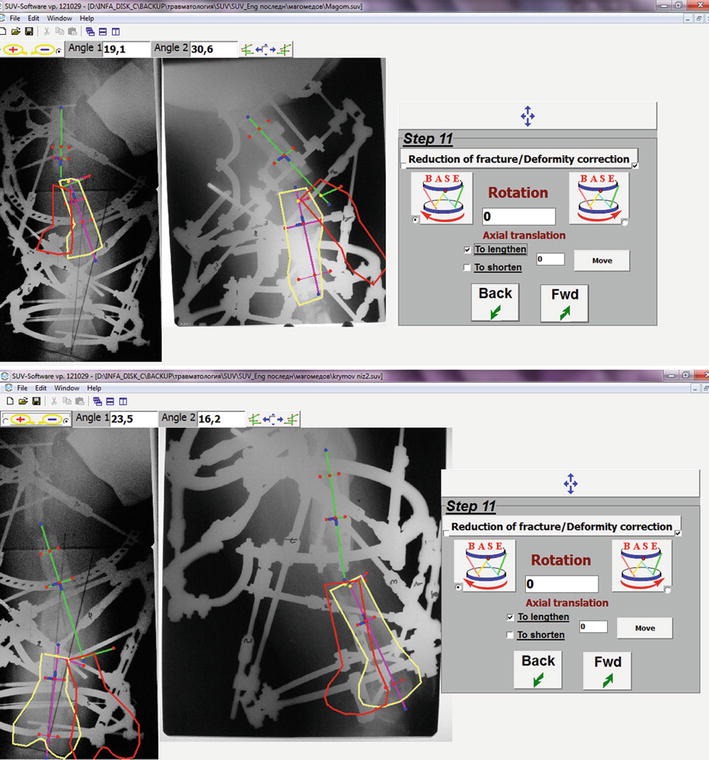Click the zoom-in plus icon in upper window
709x760 pixels.
click(x=15, y=48)
